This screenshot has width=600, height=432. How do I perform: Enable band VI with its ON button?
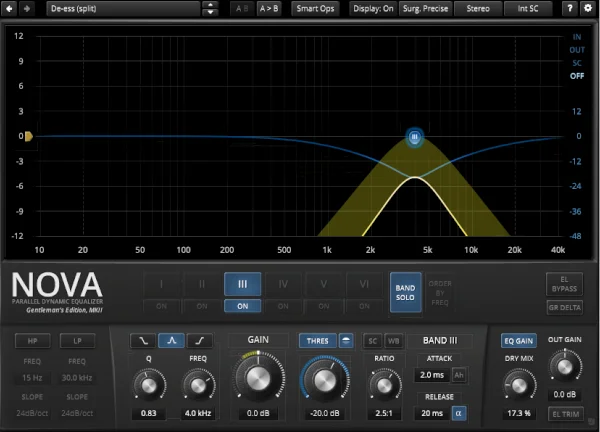click(x=364, y=306)
